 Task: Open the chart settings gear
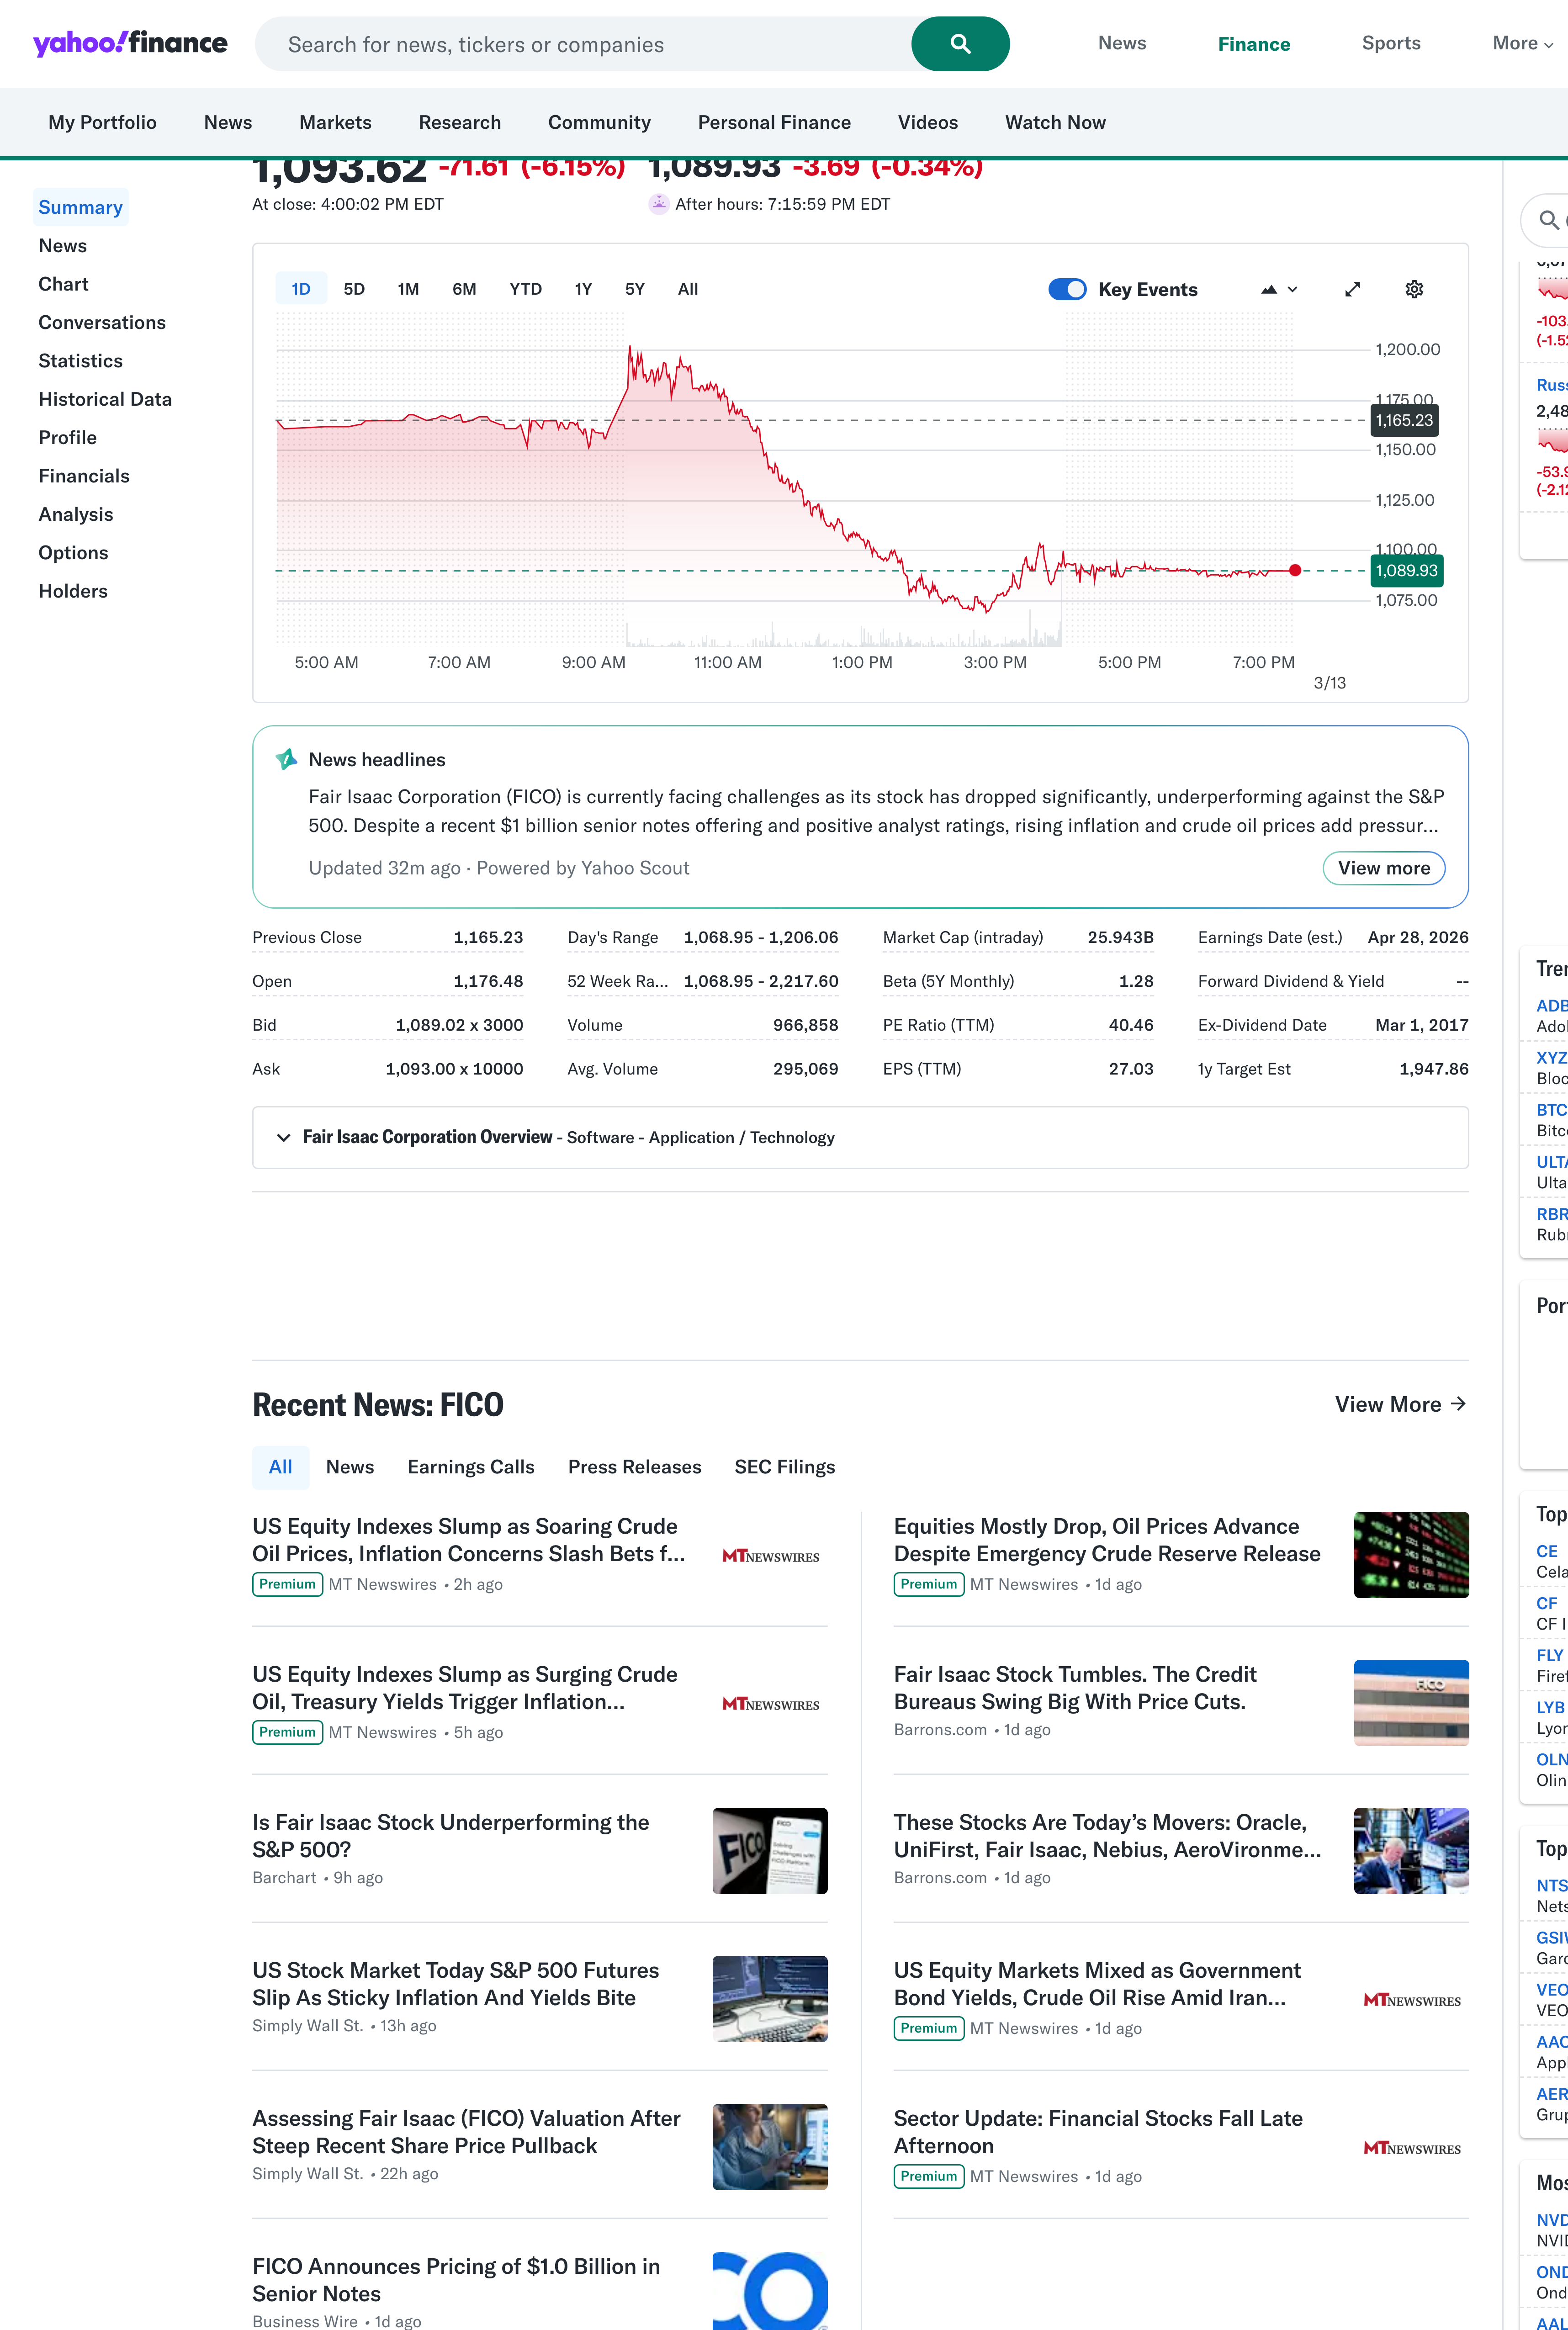(x=1414, y=289)
